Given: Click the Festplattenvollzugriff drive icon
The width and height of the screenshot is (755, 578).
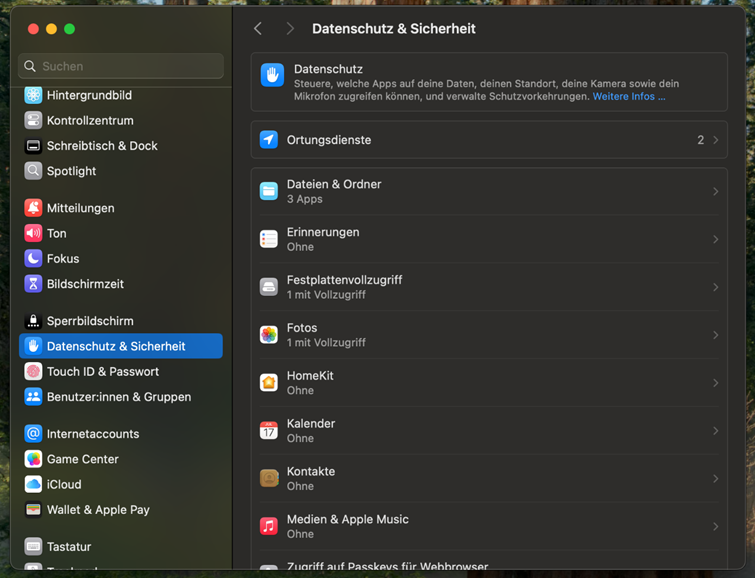Looking at the screenshot, I should pyautogui.click(x=269, y=287).
